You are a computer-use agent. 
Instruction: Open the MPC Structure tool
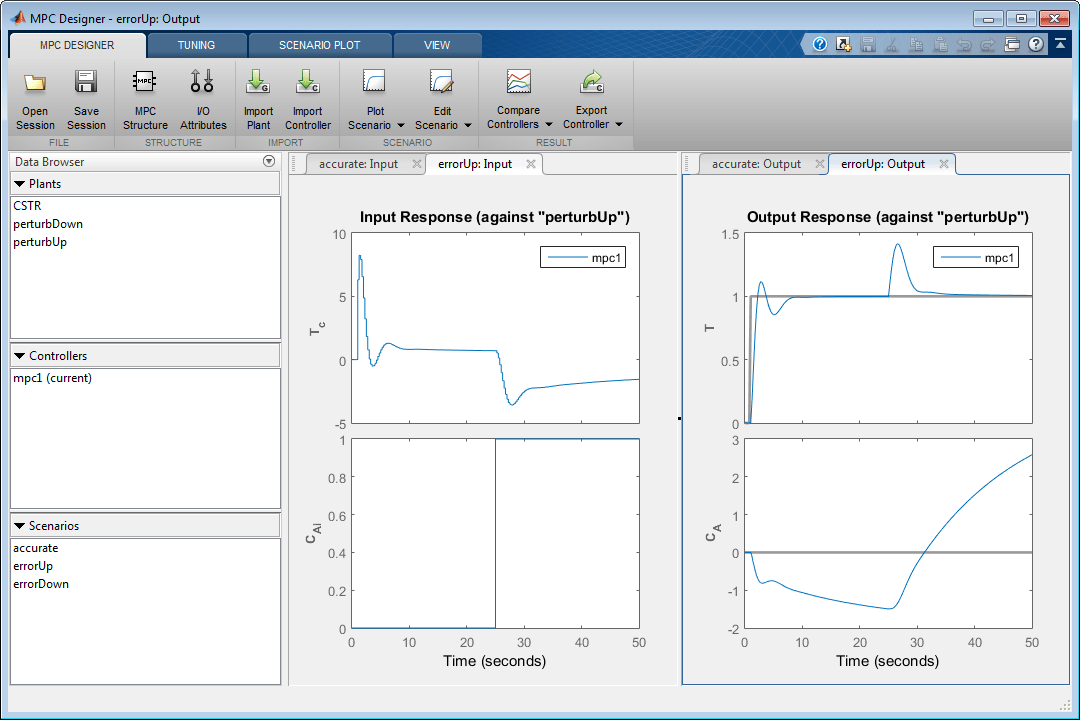[x=145, y=99]
